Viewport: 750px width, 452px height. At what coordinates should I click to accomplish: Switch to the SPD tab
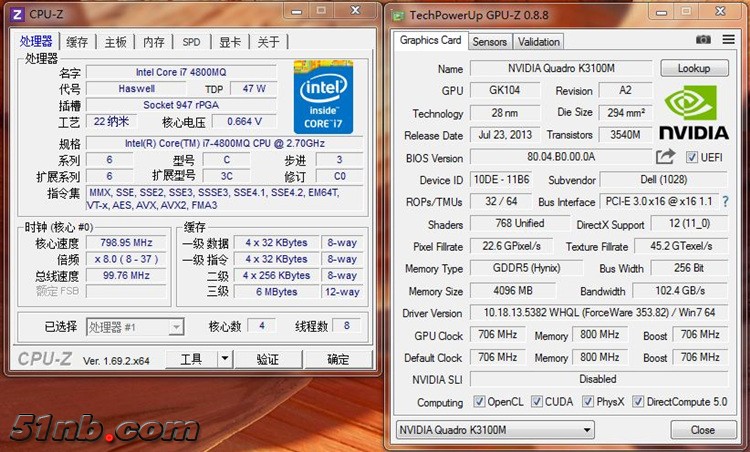191,42
